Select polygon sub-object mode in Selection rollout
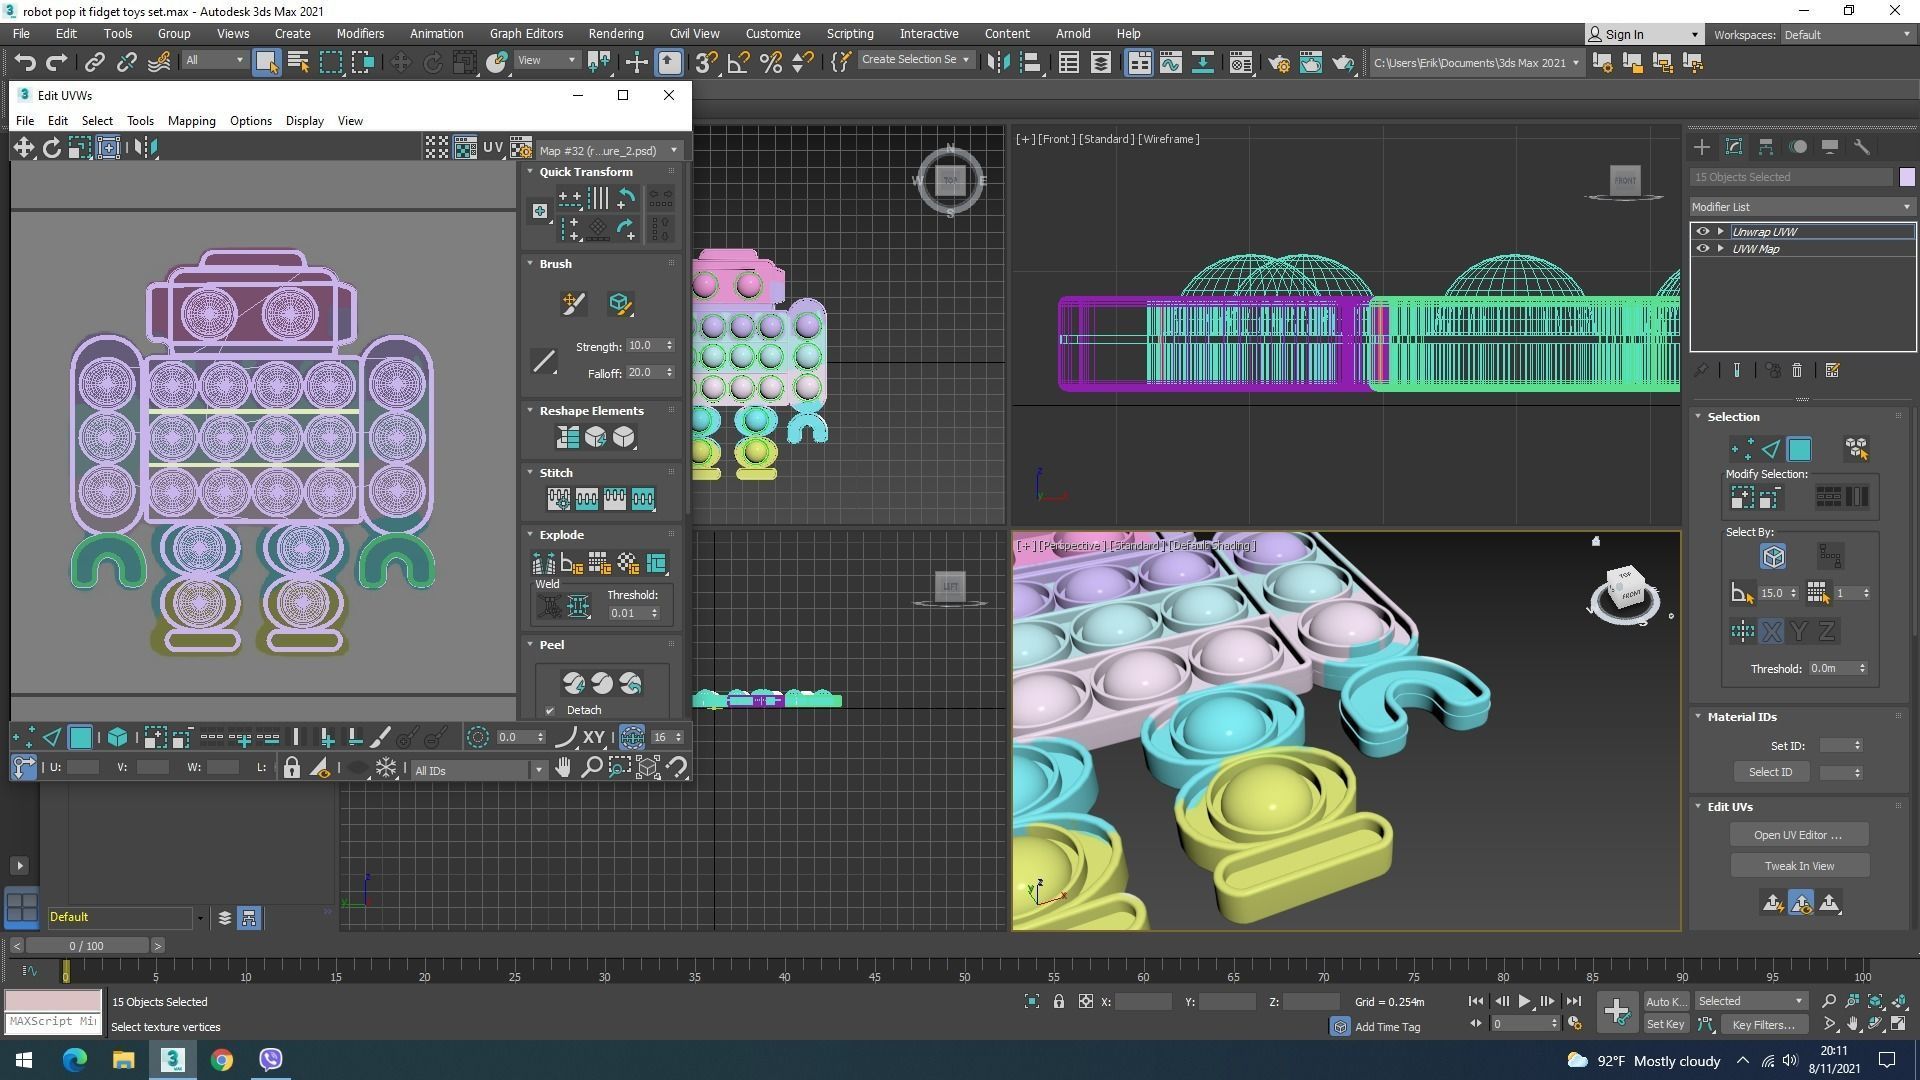The width and height of the screenshot is (1920, 1080). click(x=1799, y=449)
